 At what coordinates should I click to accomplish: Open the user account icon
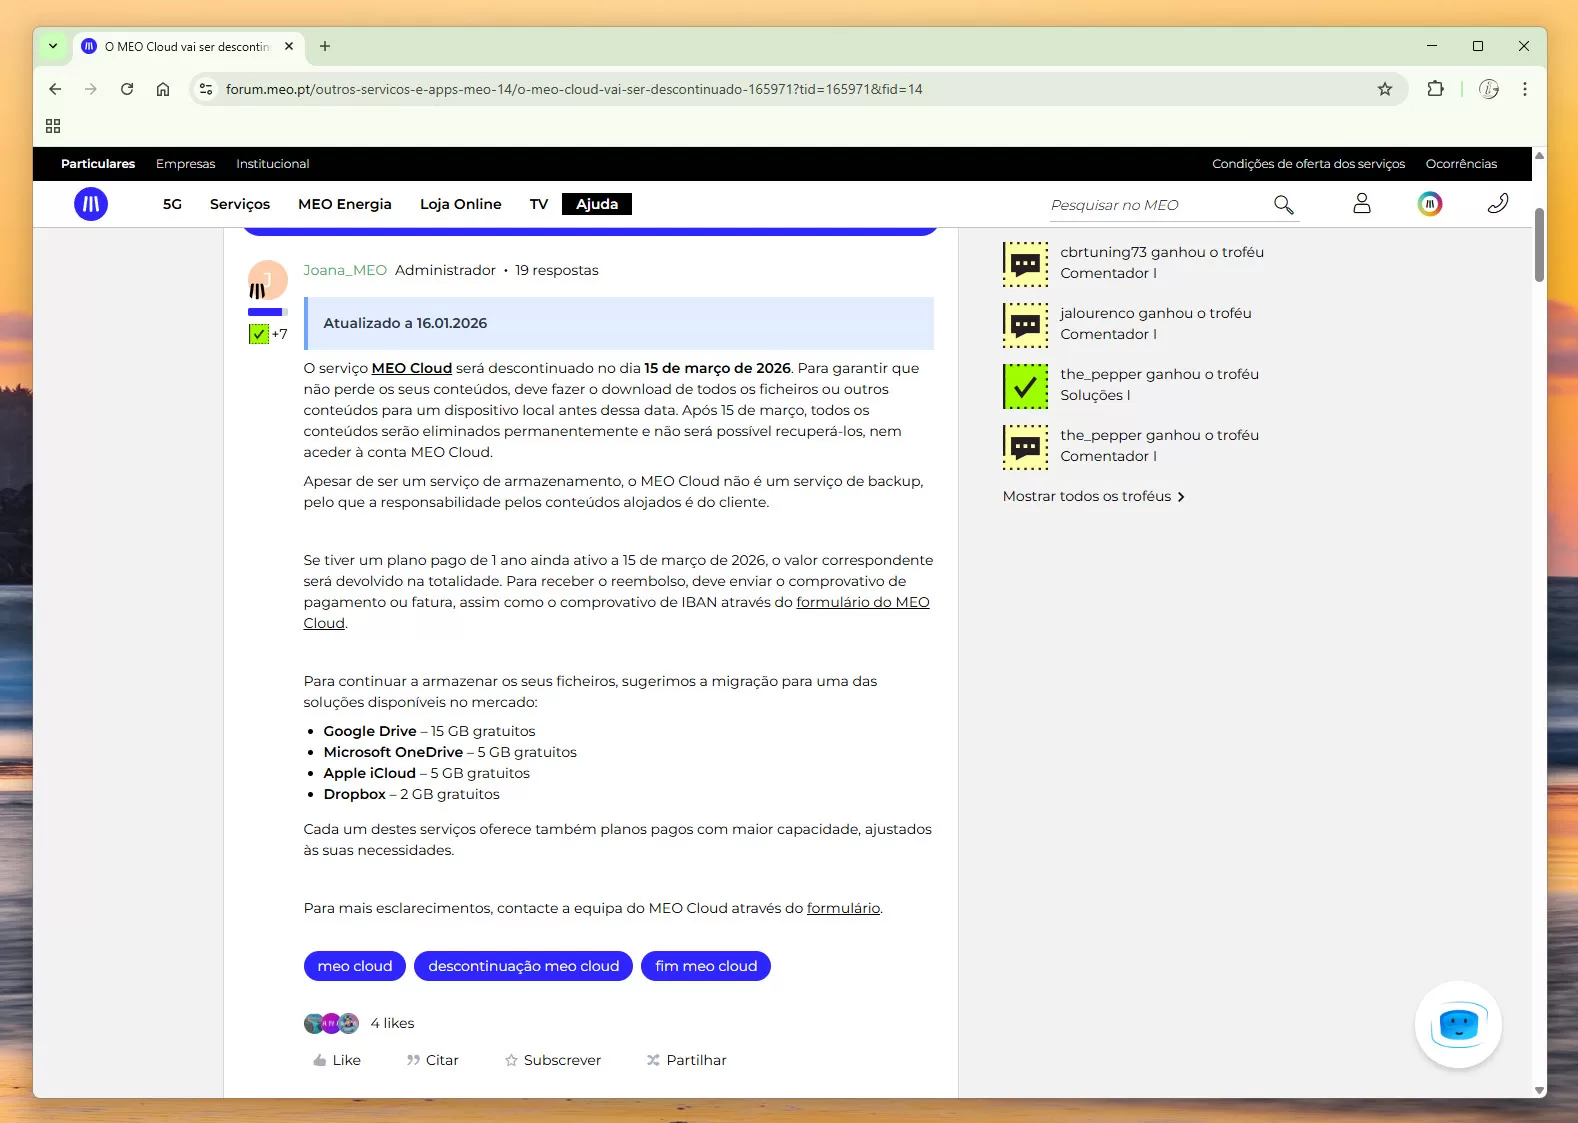pos(1362,204)
